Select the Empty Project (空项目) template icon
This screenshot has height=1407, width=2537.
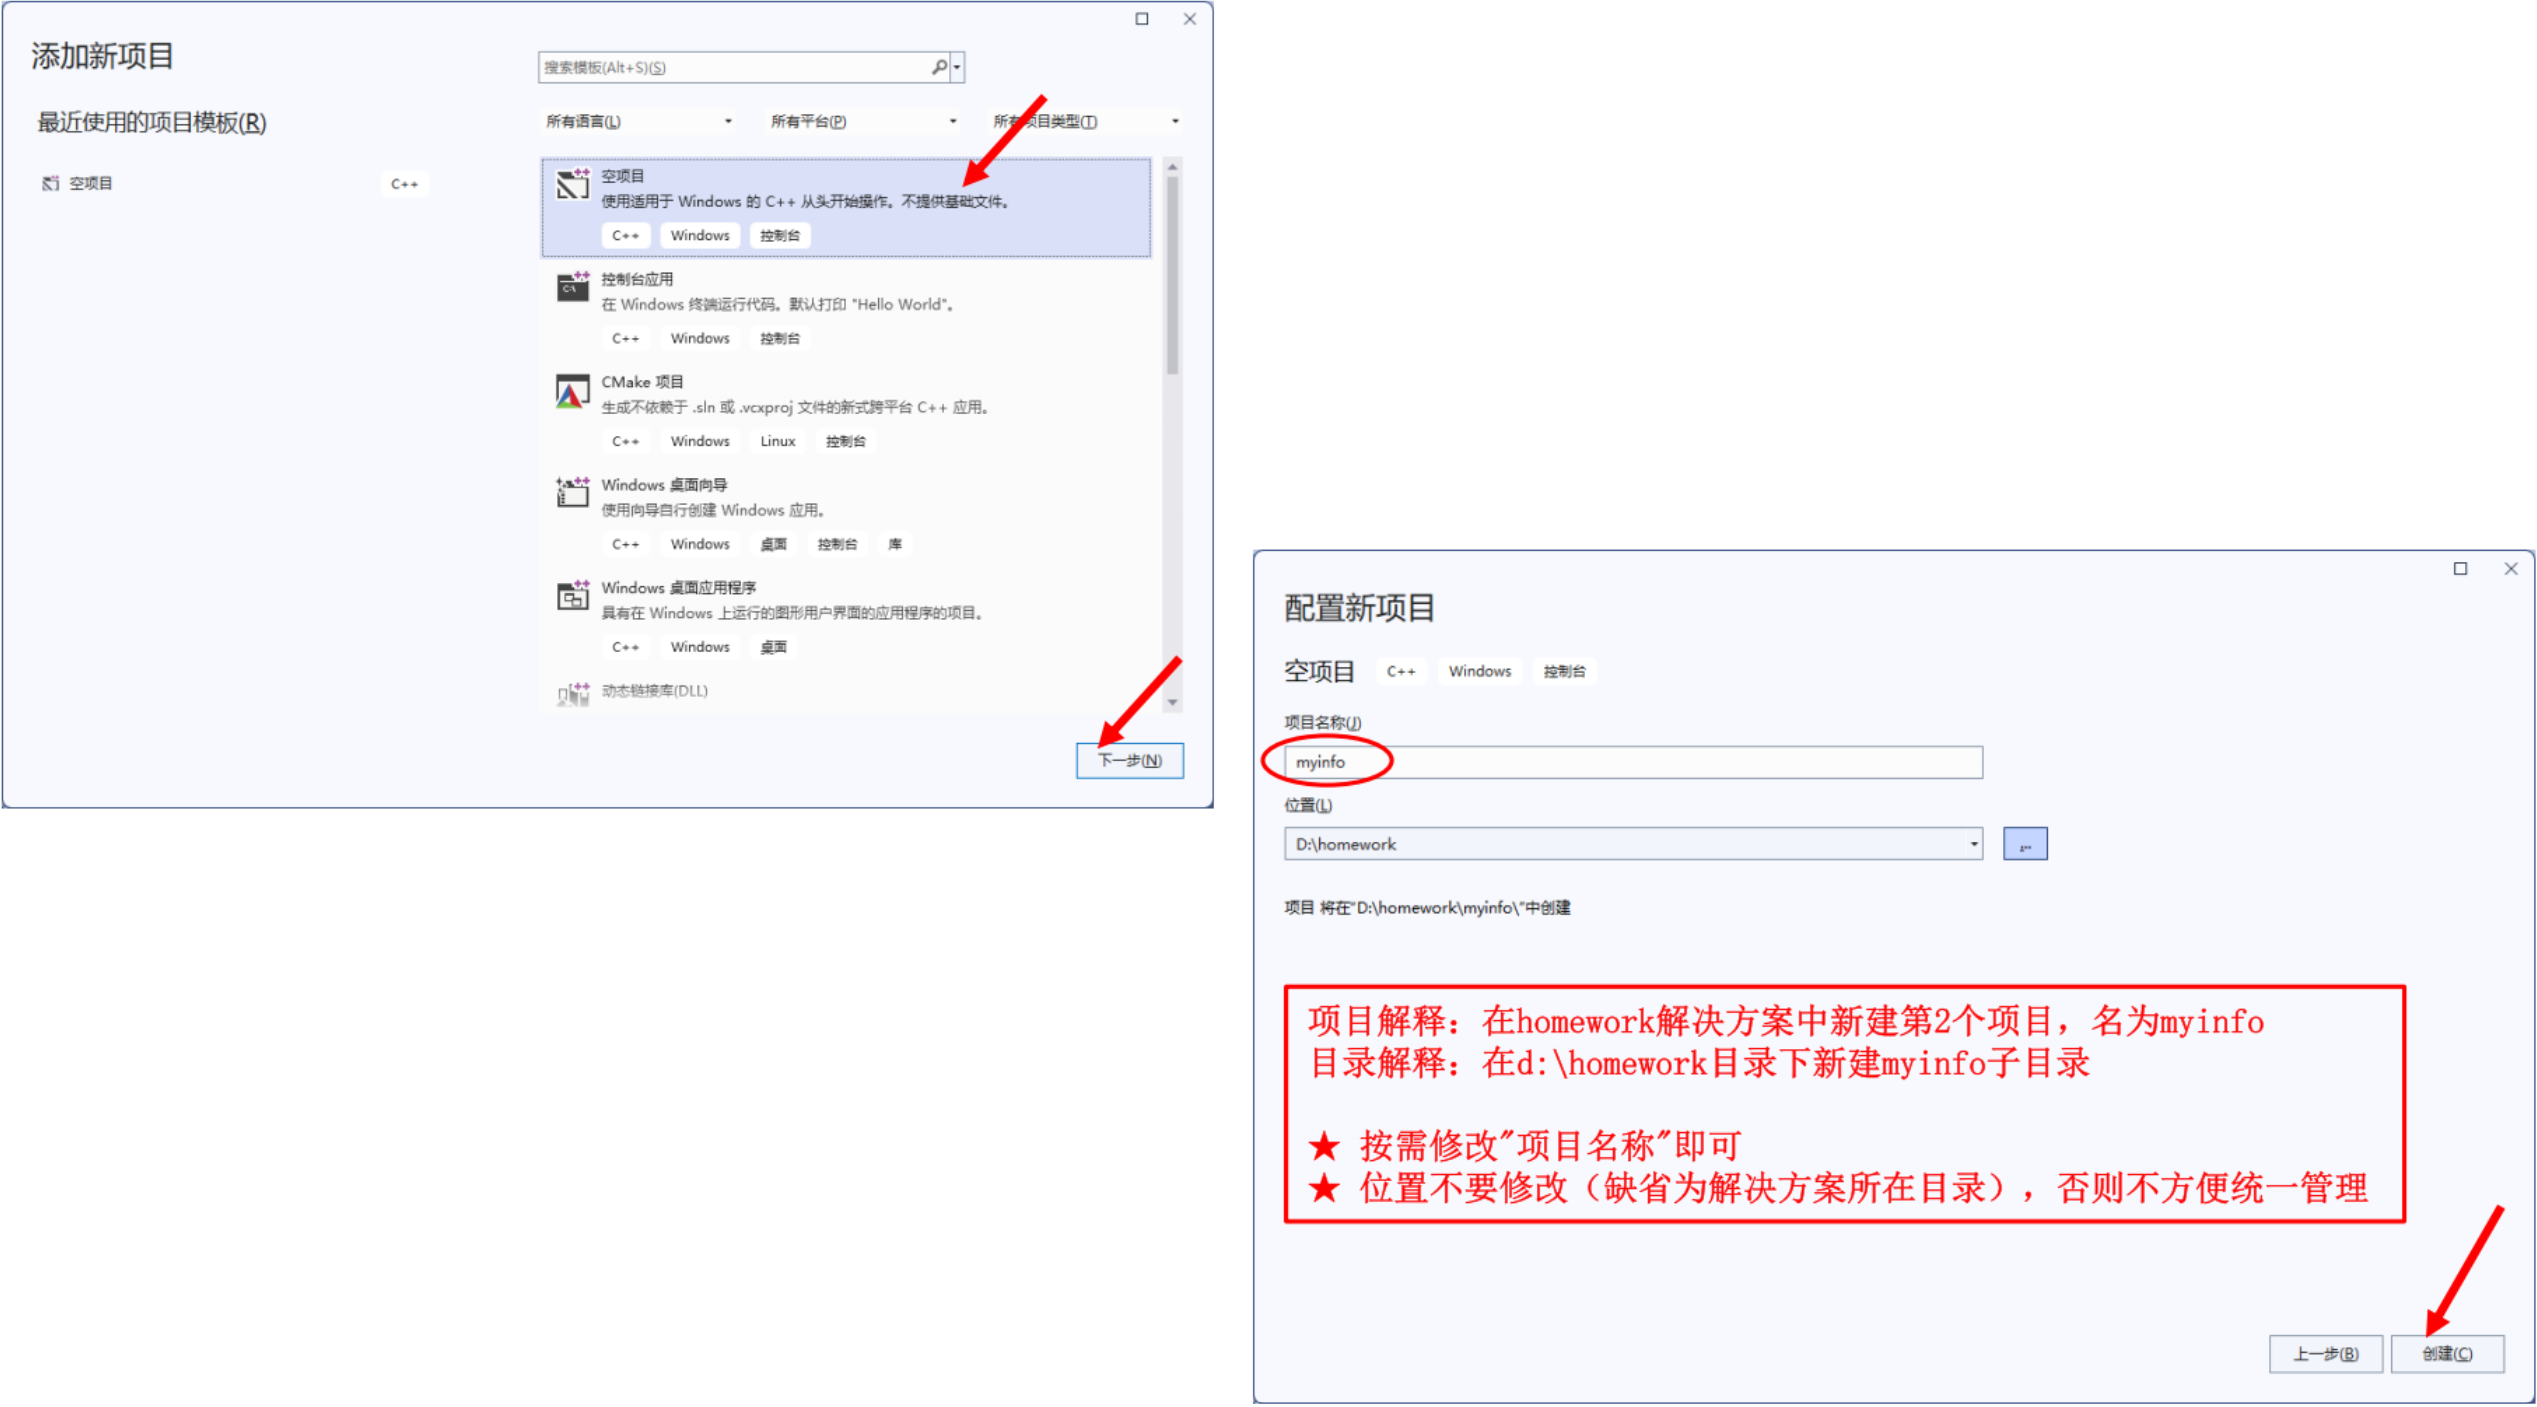pyautogui.click(x=573, y=185)
